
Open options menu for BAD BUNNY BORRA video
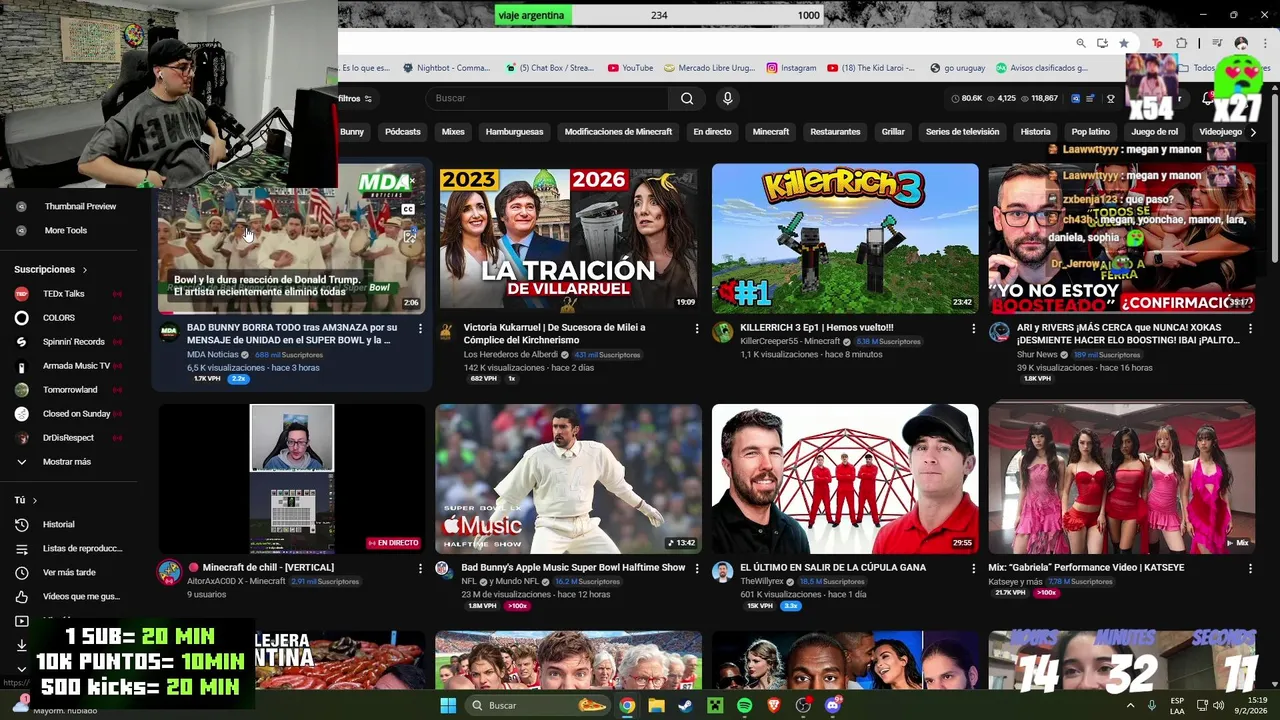pyautogui.click(x=420, y=328)
